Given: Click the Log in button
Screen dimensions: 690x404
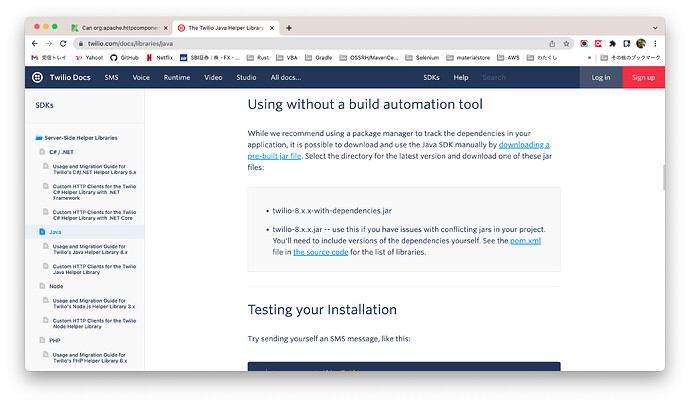Looking at the screenshot, I should [601, 77].
